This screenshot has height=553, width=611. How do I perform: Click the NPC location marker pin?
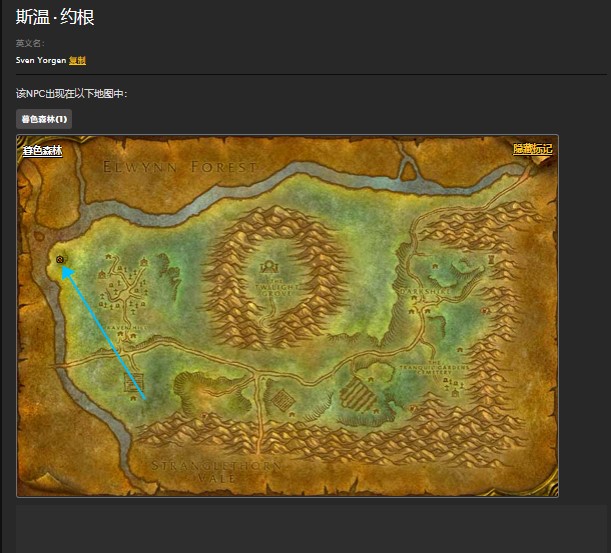(x=60, y=260)
